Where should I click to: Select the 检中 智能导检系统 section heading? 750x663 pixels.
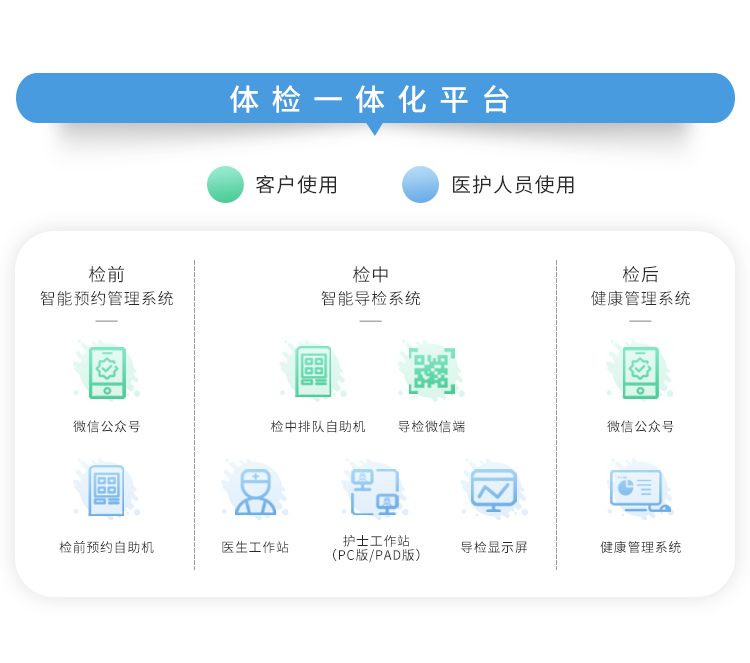371,286
